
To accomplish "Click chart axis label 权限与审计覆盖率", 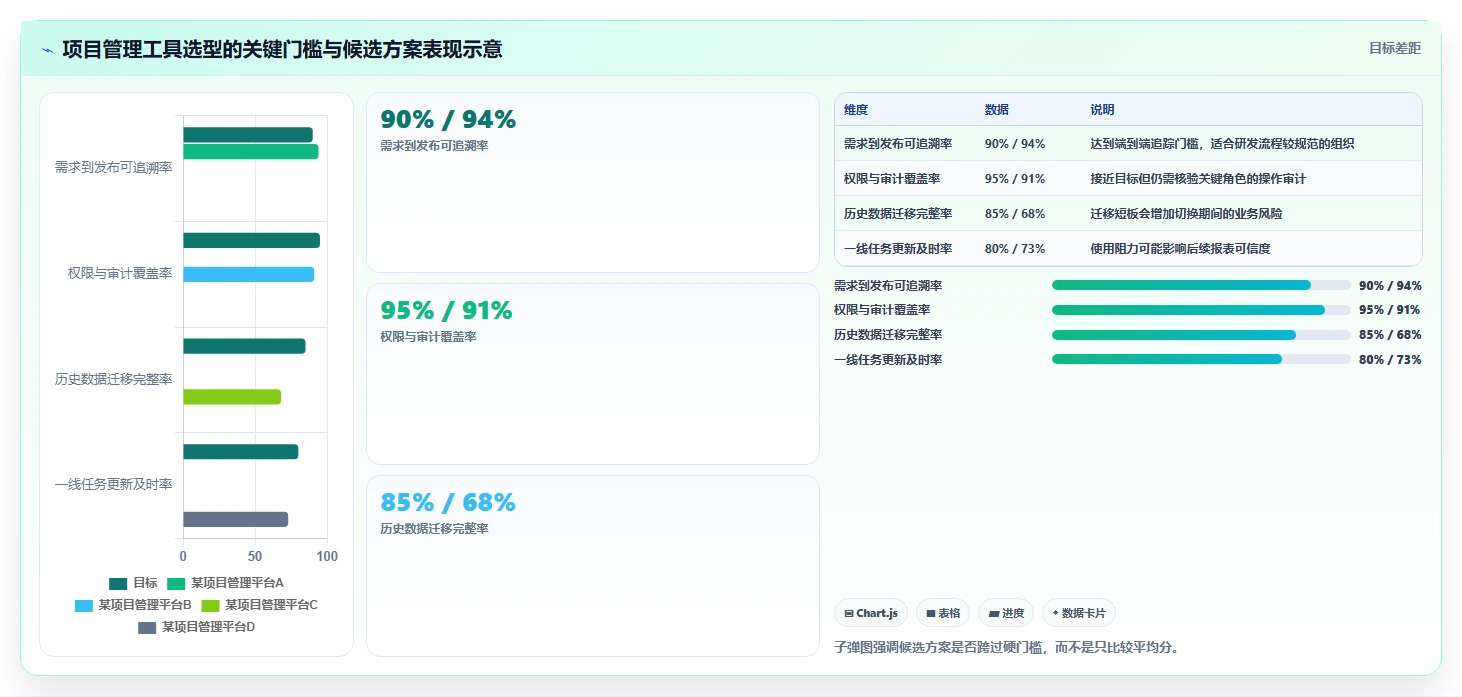I will [120, 274].
